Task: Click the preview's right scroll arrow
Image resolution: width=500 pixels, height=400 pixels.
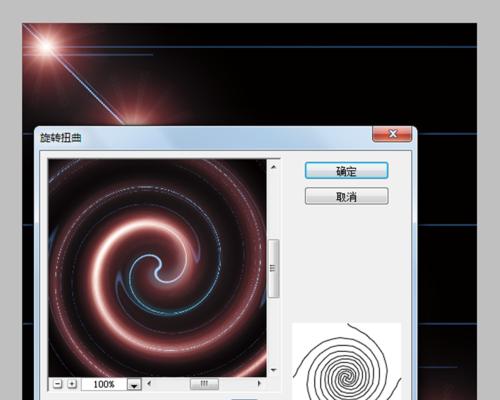Action: [x=259, y=384]
